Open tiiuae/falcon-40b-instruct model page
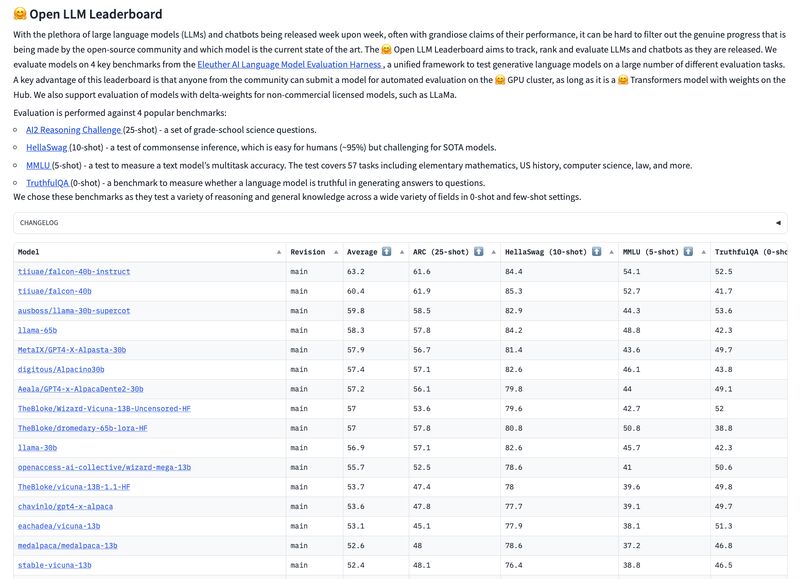Viewport: 800px width, 579px height. coord(74,272)
